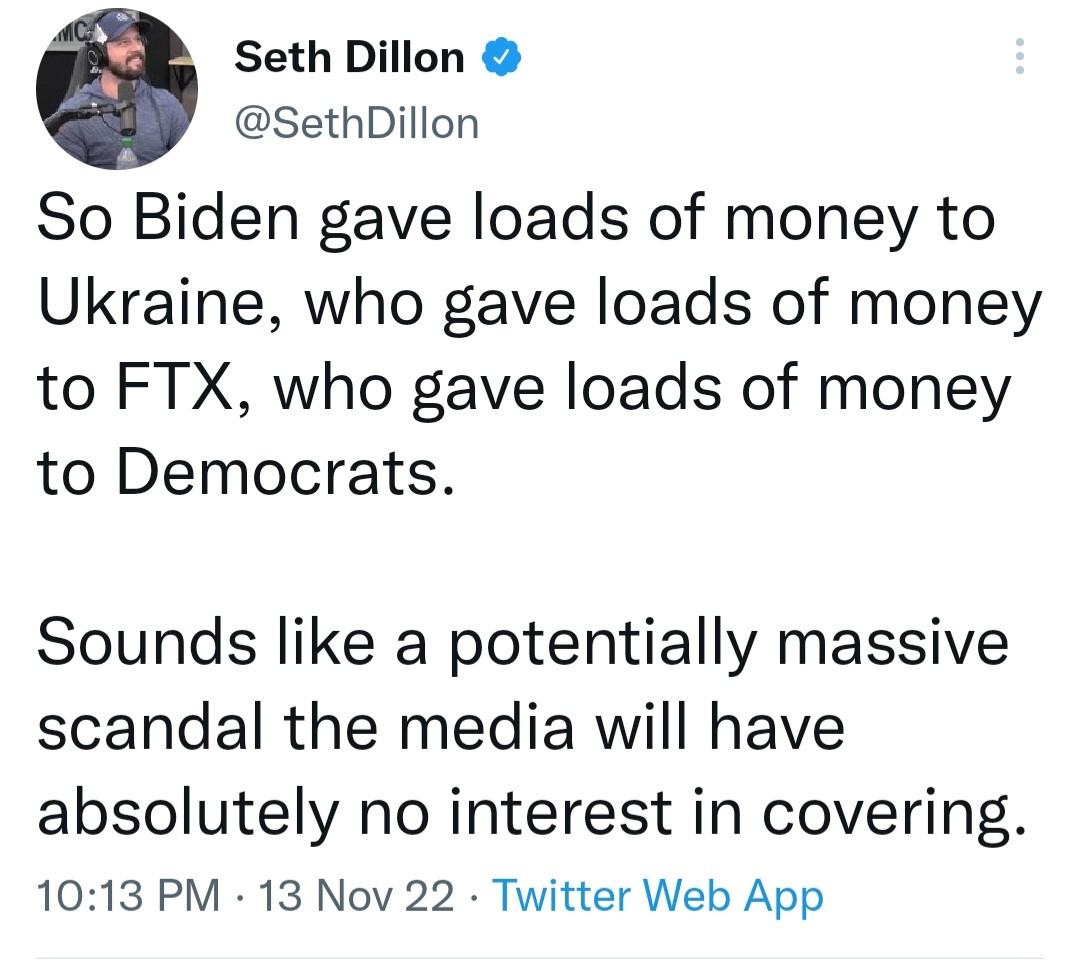Click the 10:13 PM timestamp
Image resolution: width=1080 pixels, height=980 pixels.
(x=129, y=895)
